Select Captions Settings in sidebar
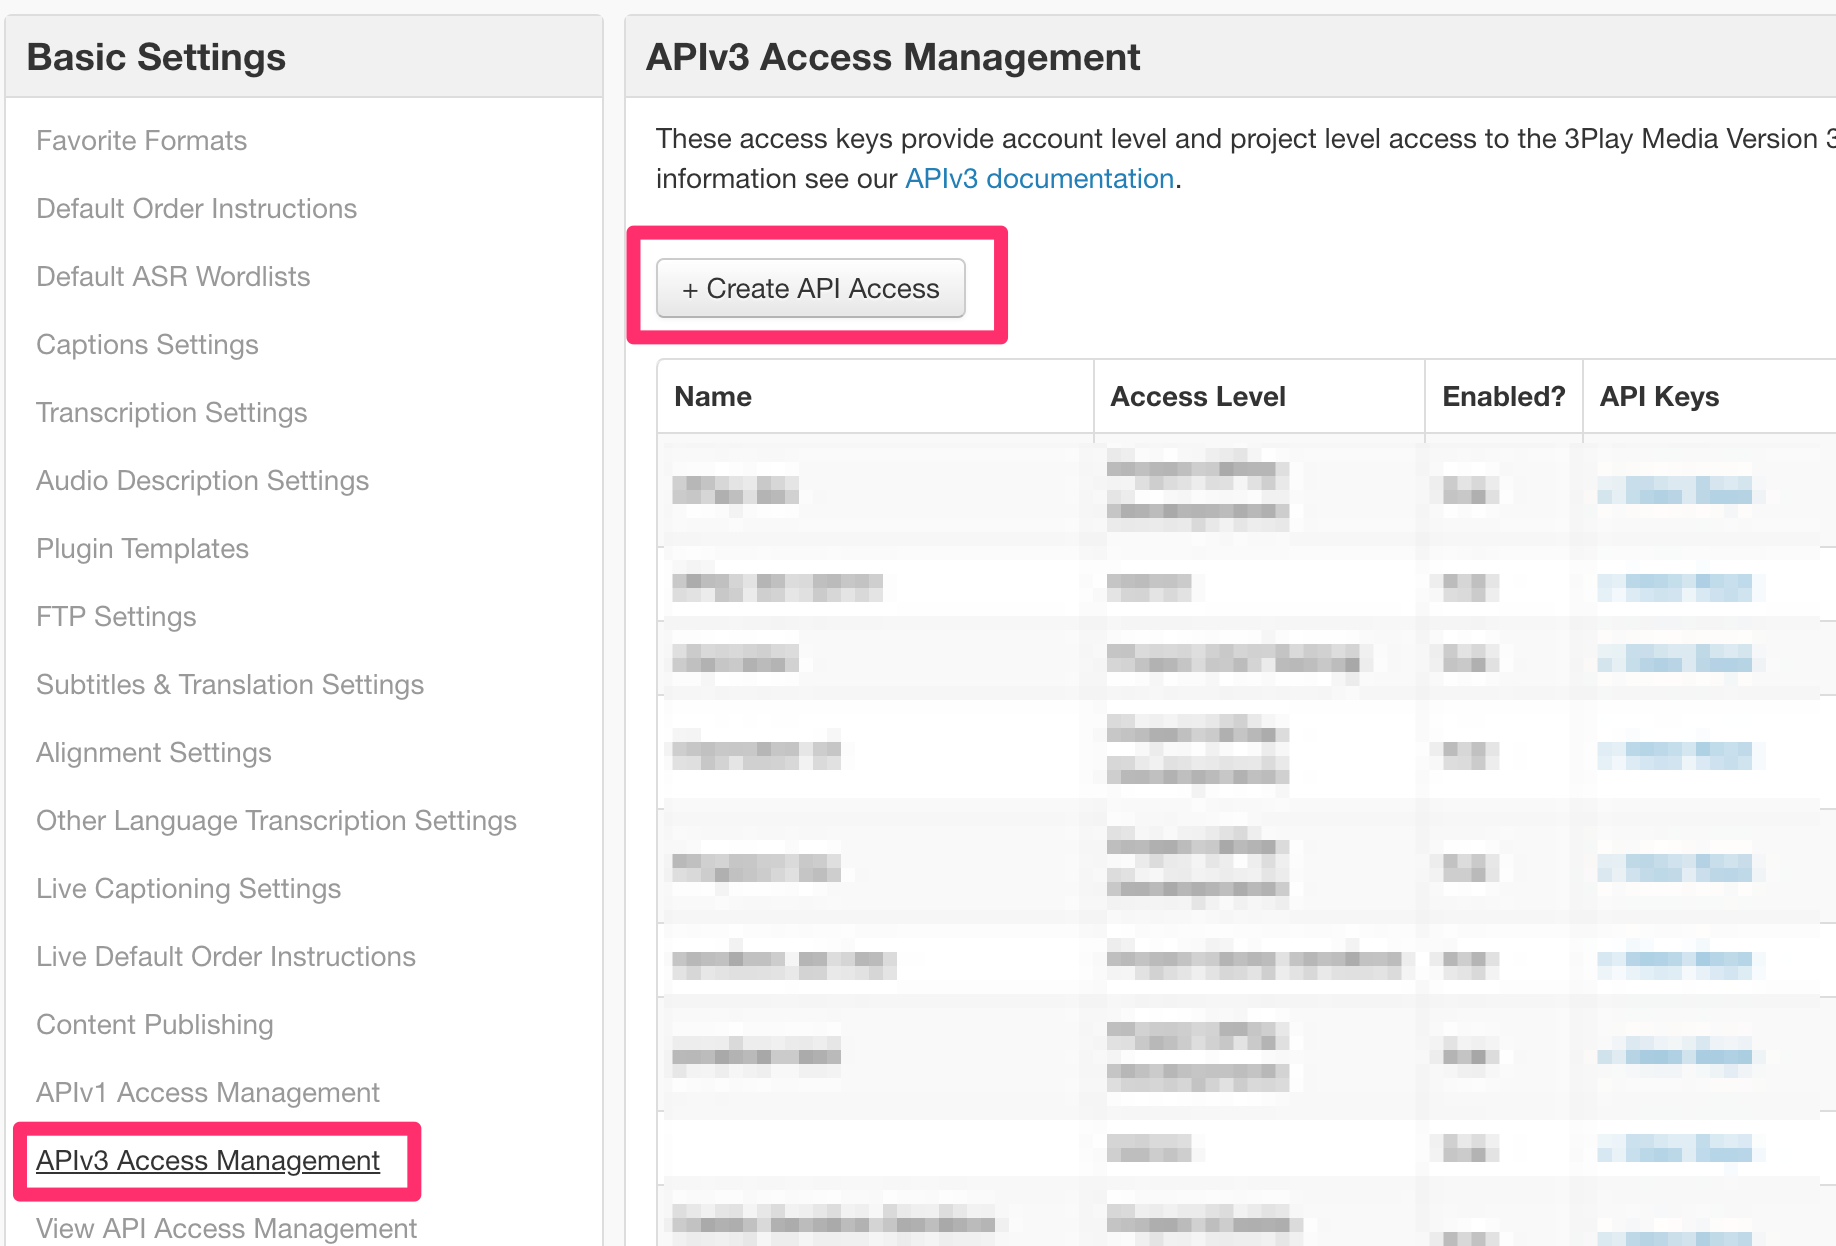1836x1246 pixels. [x=147, y=345]
